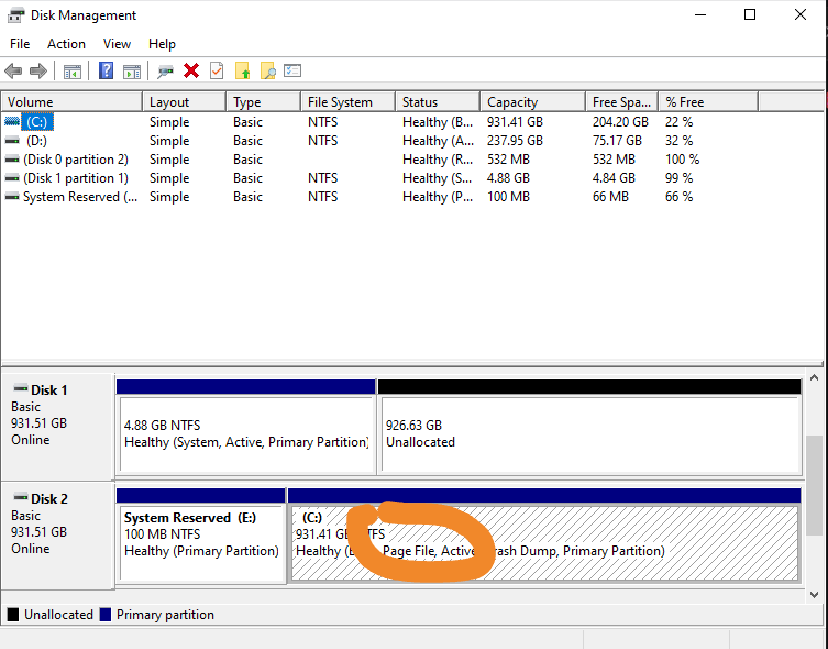Open the Help menu
The width and height of the screenshot is (828, 649).
pyautogui.click(x=162, y=44)
